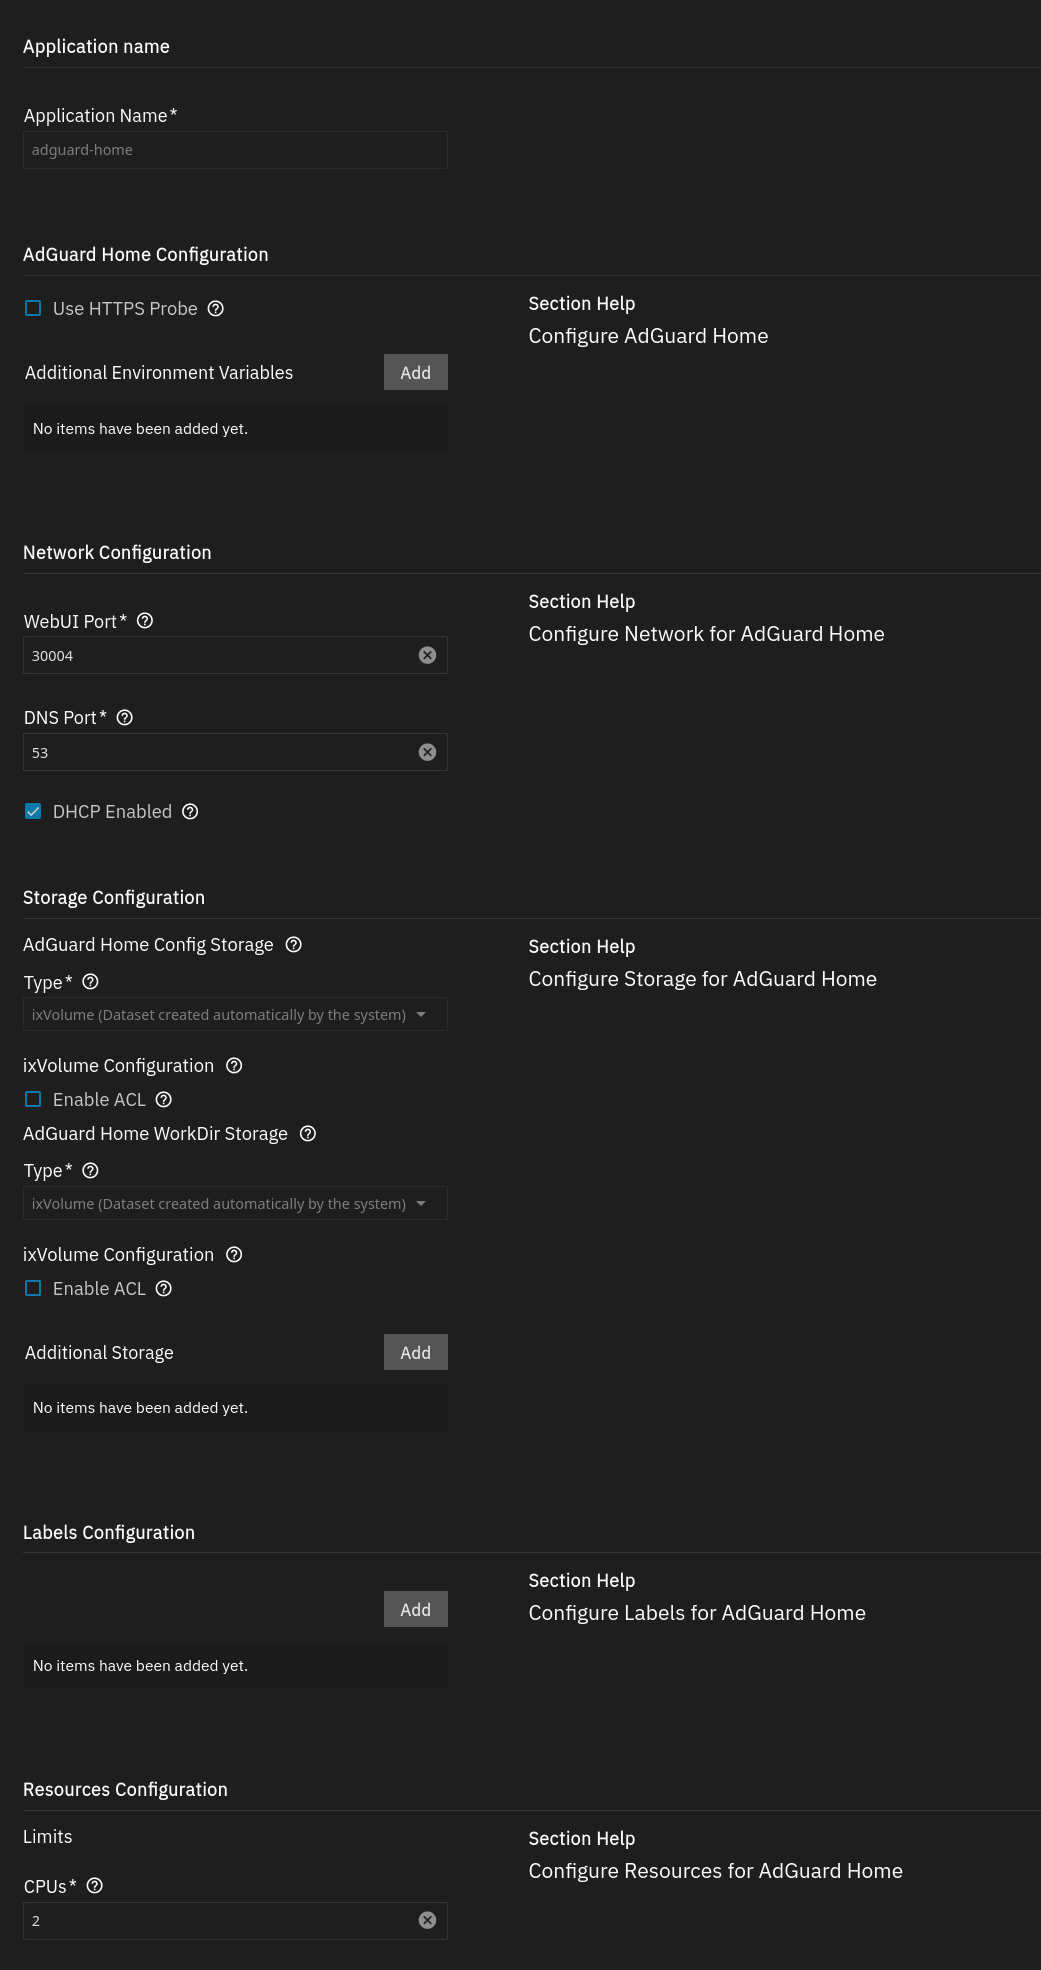Clear the DNS Port value 53
1041x1970 pixels.
click(427, 752)
